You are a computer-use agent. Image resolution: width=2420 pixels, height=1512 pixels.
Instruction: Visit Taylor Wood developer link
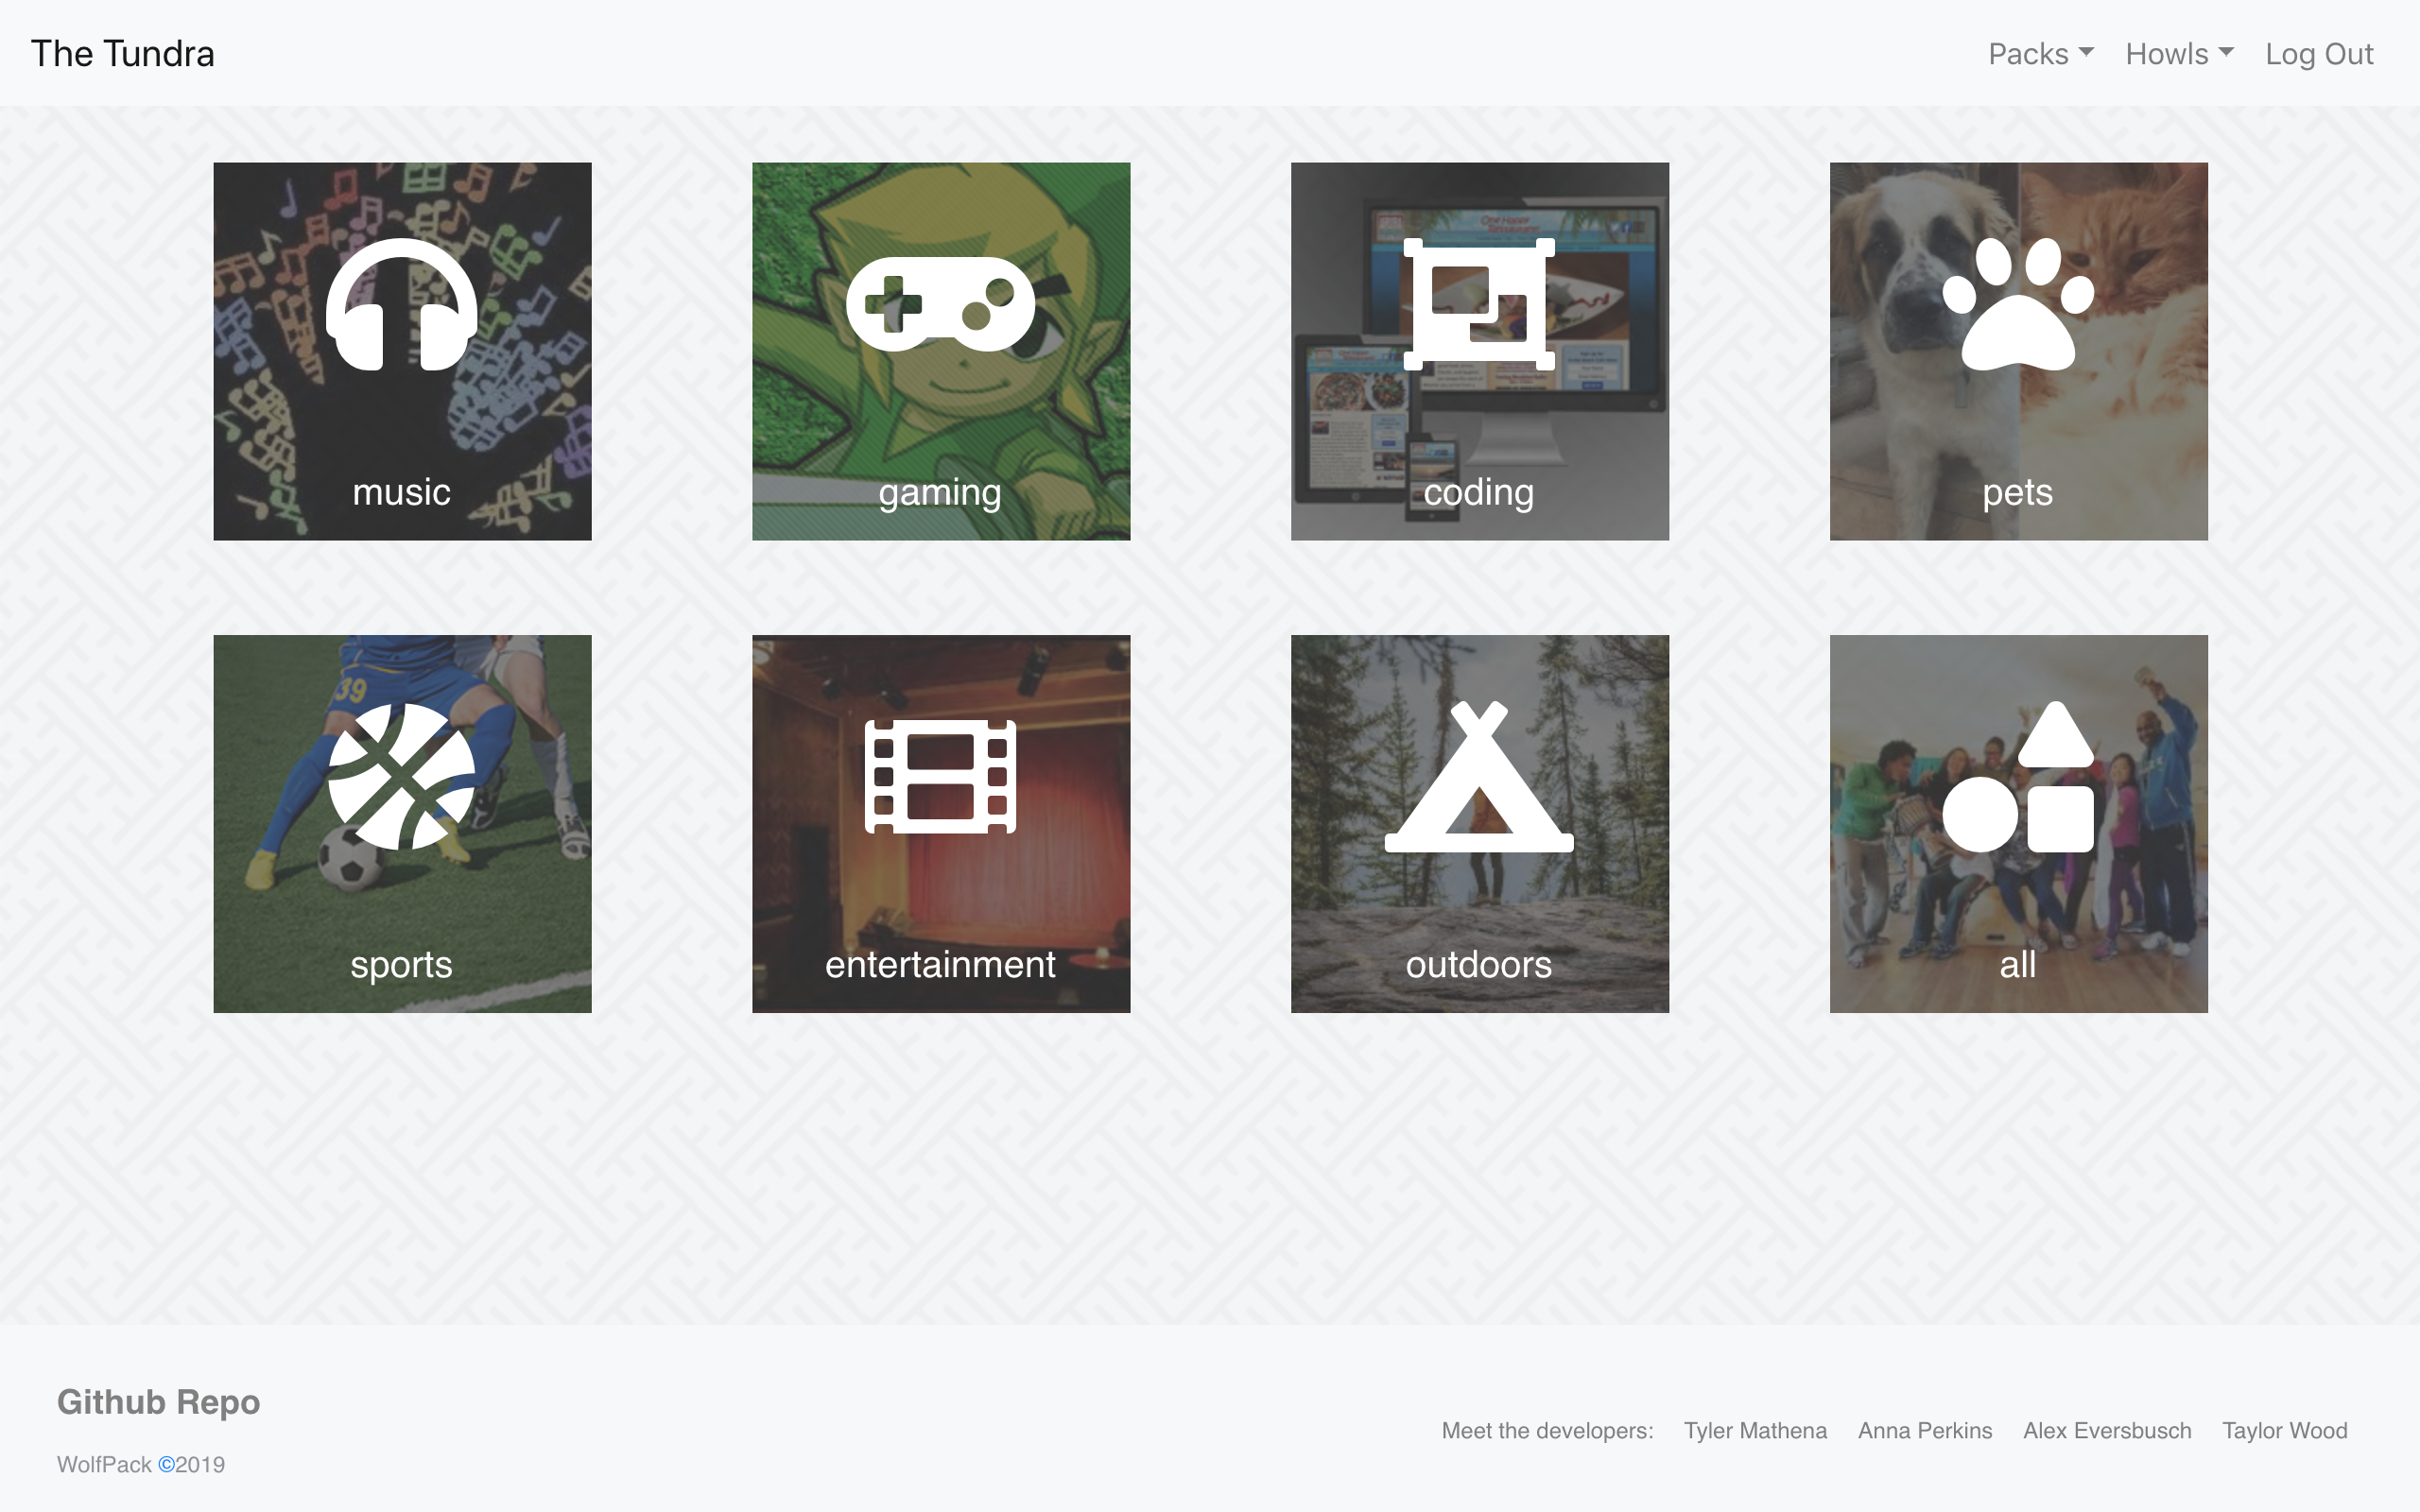coord(2284,1431)
